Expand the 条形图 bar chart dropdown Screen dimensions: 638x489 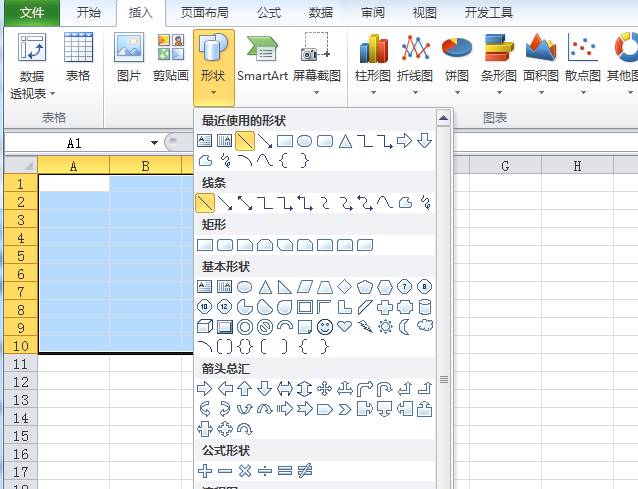(x=499, y=65)
